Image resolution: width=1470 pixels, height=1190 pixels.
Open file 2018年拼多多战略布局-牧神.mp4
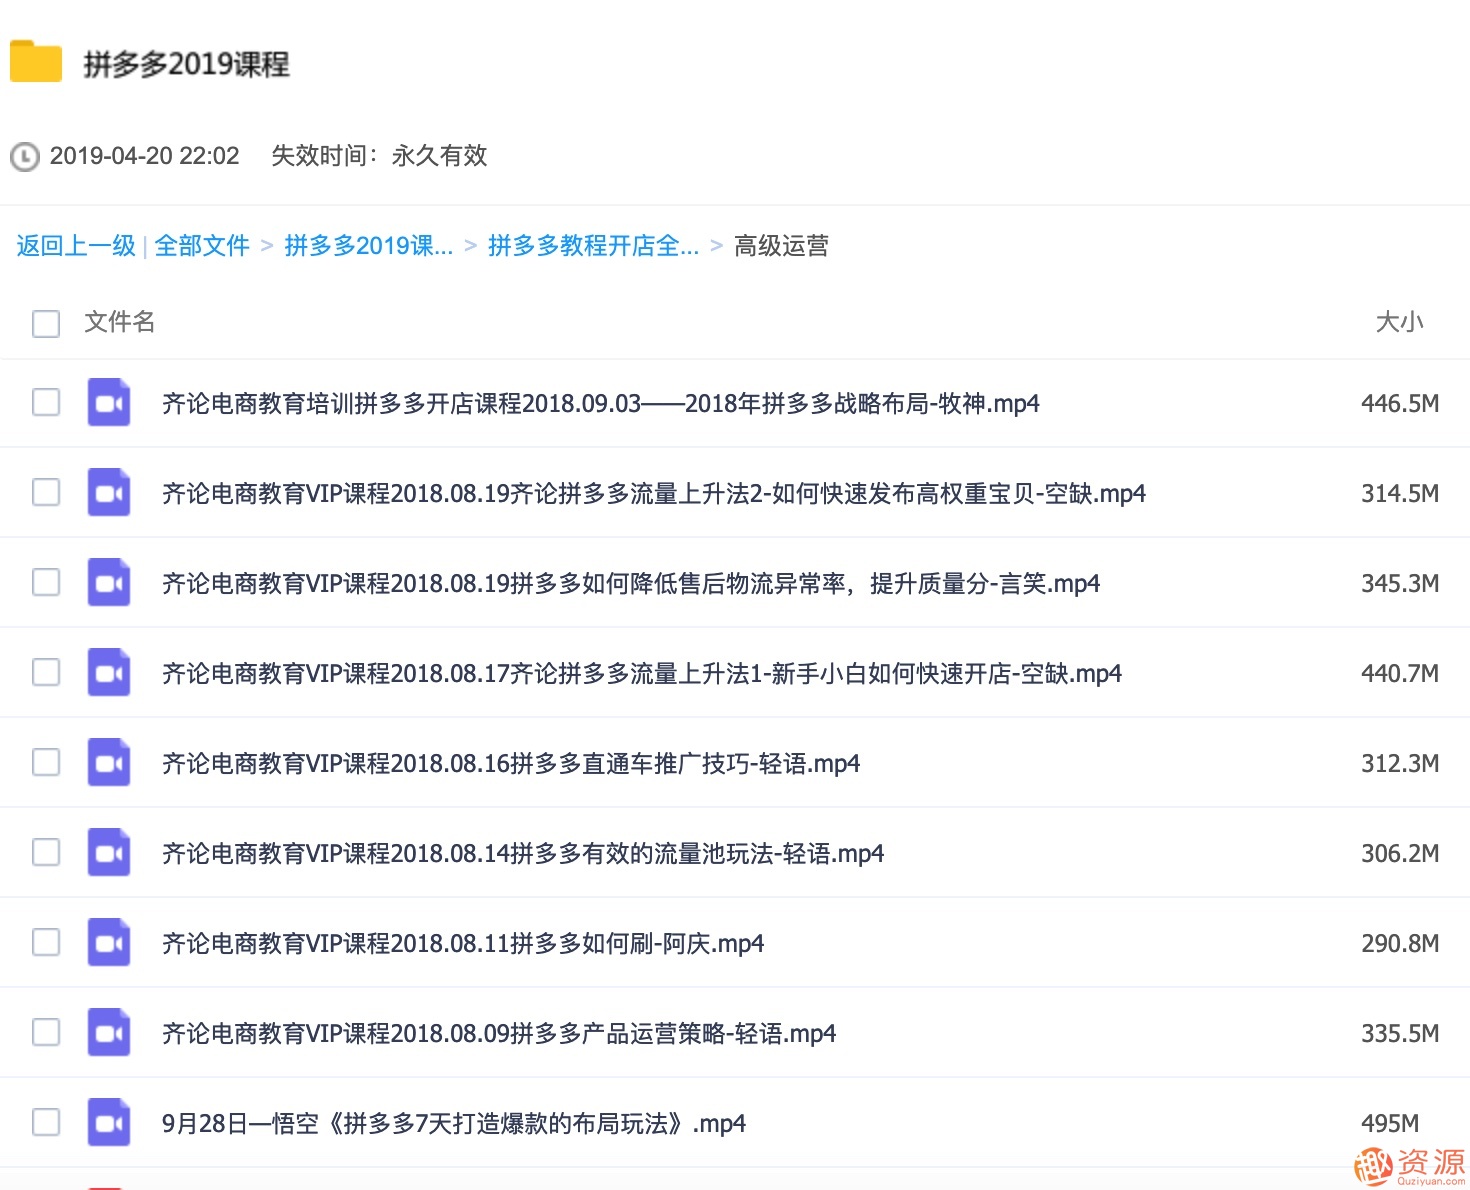[x=601, y=404]
